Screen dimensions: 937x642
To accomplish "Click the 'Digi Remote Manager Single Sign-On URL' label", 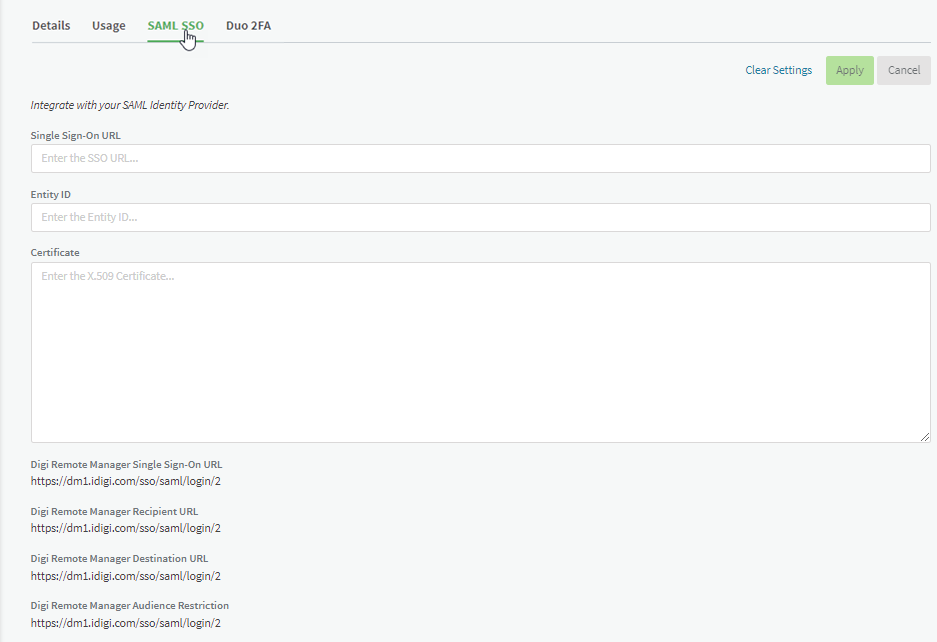I will 126,464.
